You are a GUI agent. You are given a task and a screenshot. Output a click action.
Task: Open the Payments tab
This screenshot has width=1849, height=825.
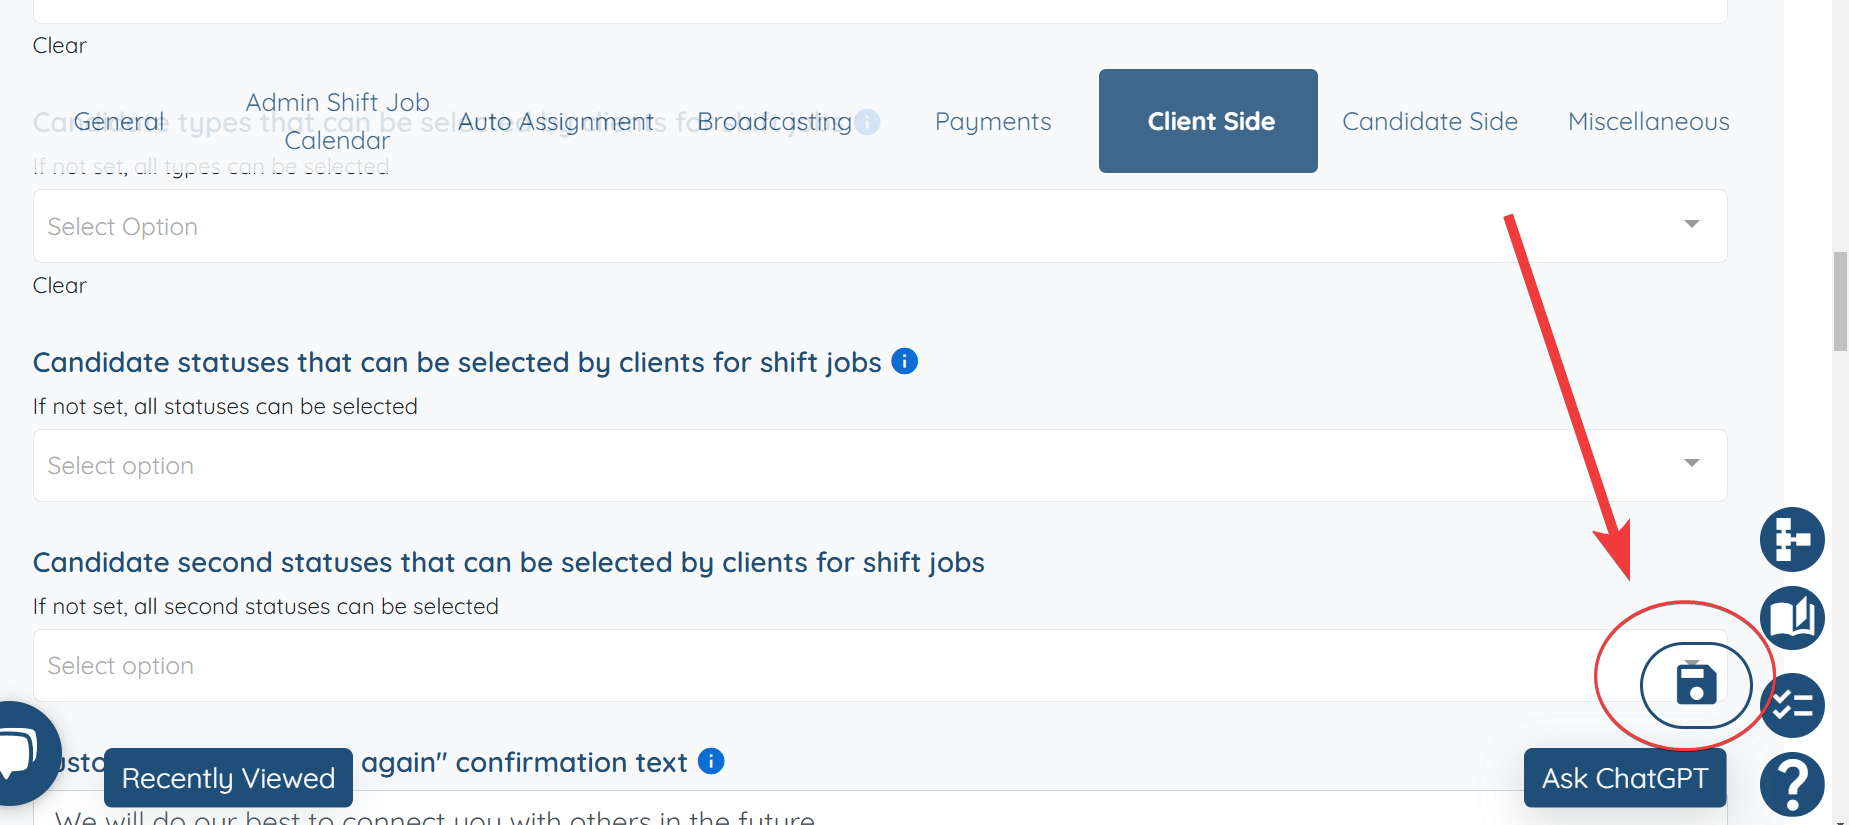[993, 121]
